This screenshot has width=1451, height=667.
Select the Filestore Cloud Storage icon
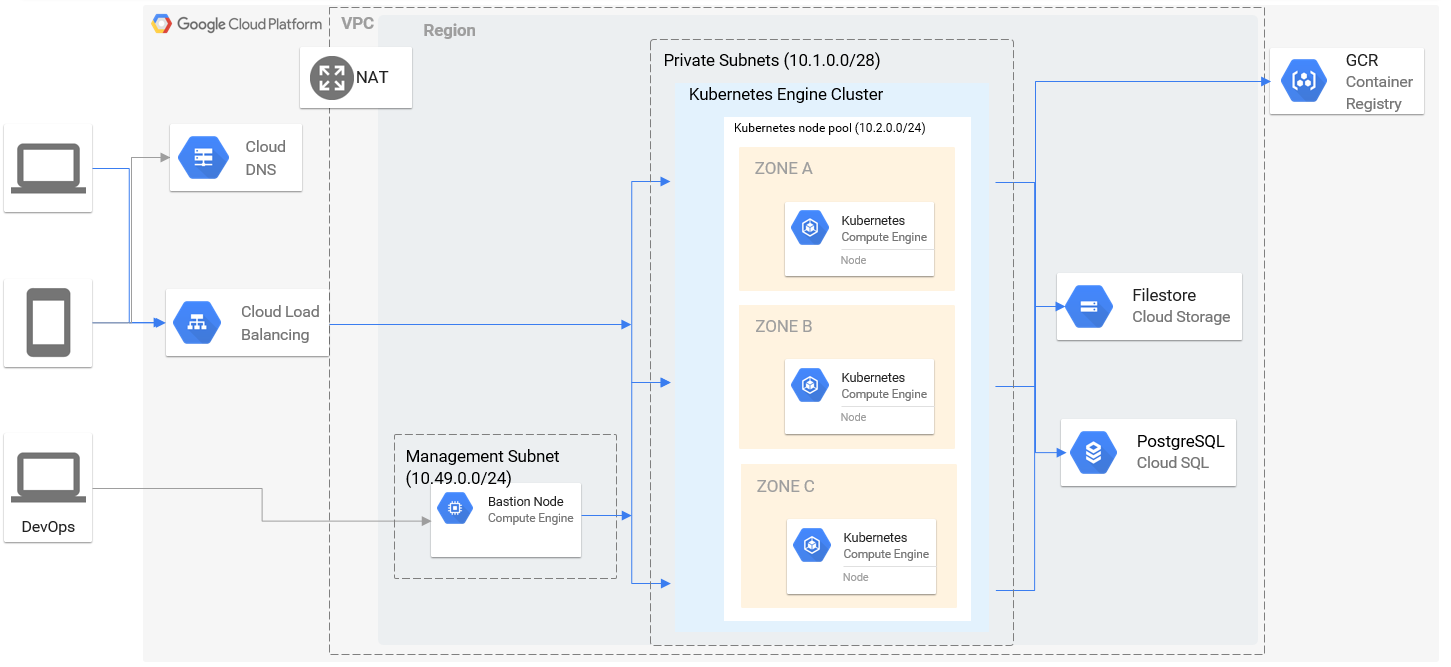click(x=1088, y=306)
